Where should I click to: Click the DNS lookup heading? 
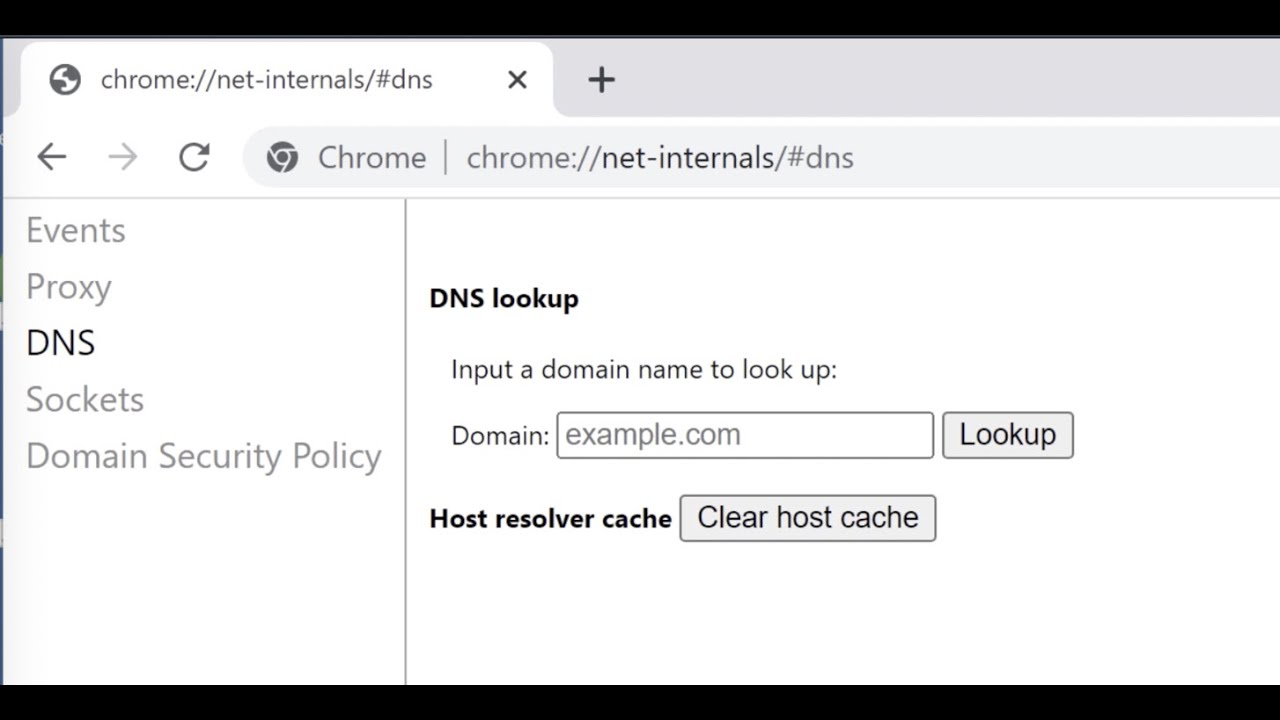coord(503,298)
